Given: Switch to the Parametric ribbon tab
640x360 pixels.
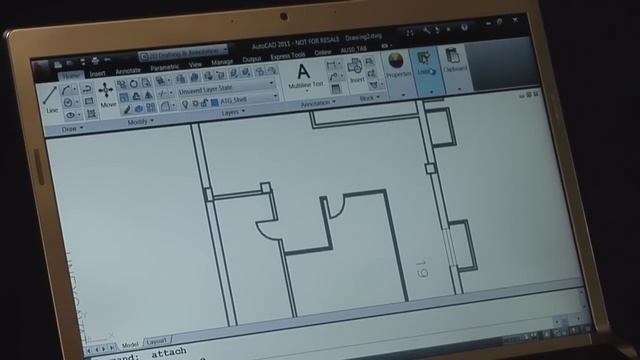Looking at the screenshot, I should coord(164,68).
